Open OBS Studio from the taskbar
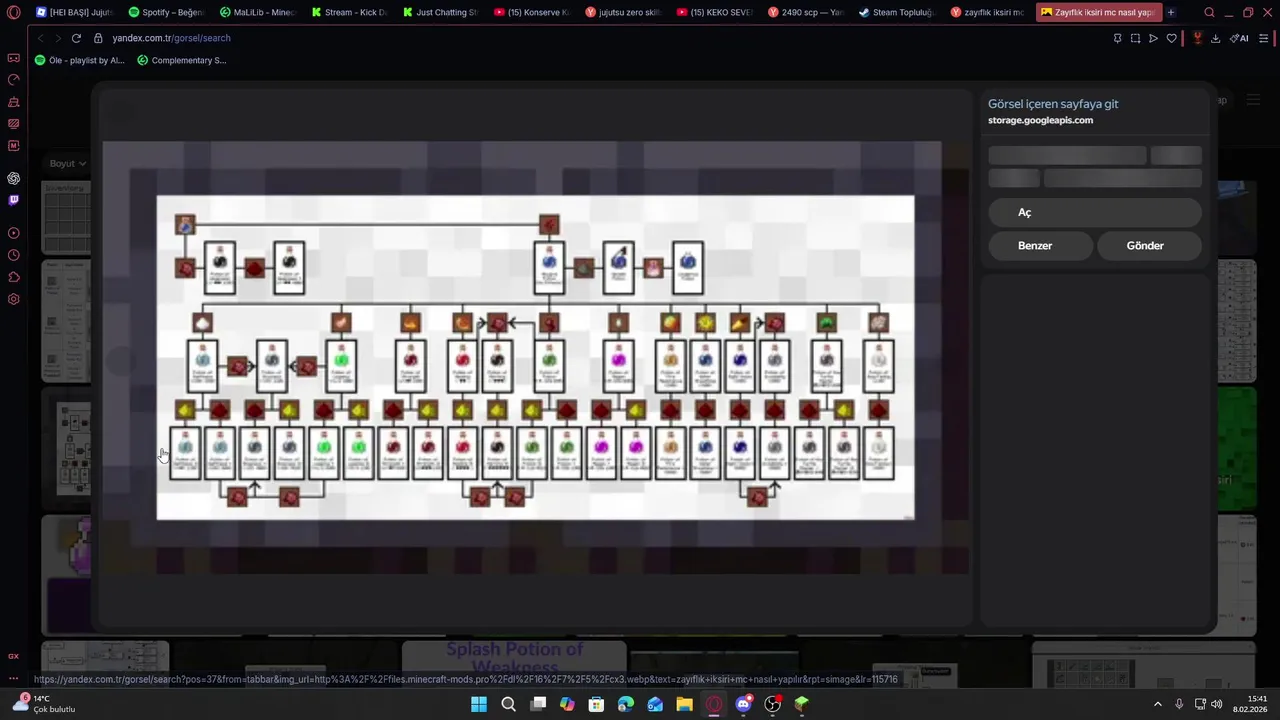 [772, 704]
